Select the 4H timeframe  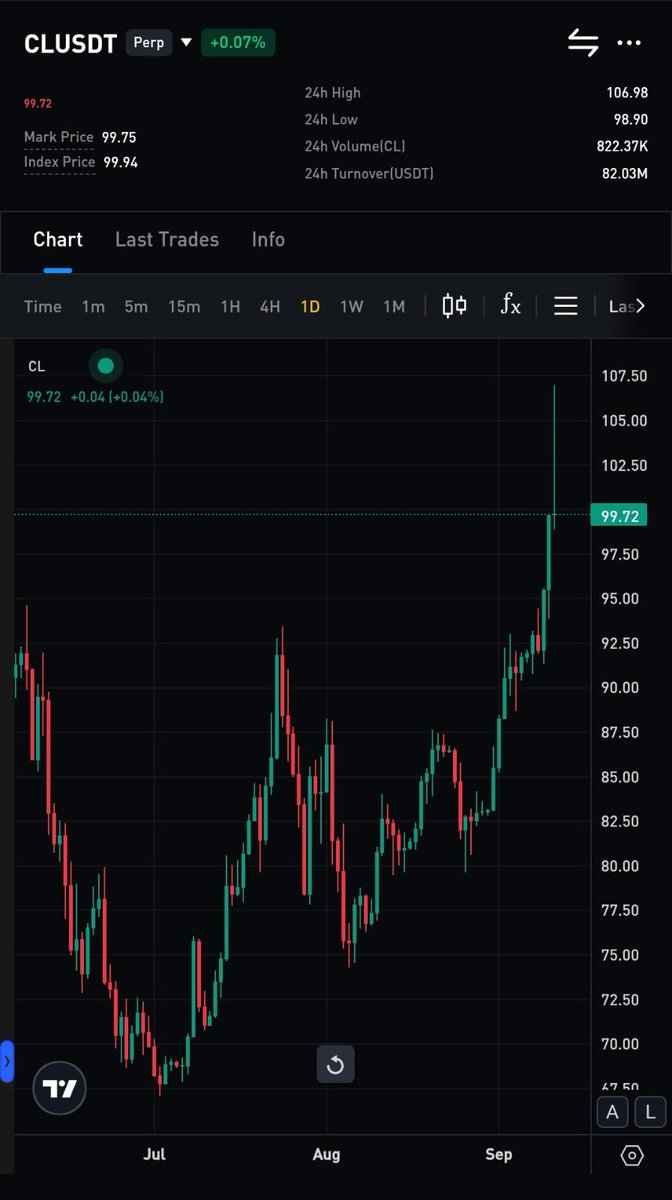tap(270, 306)
